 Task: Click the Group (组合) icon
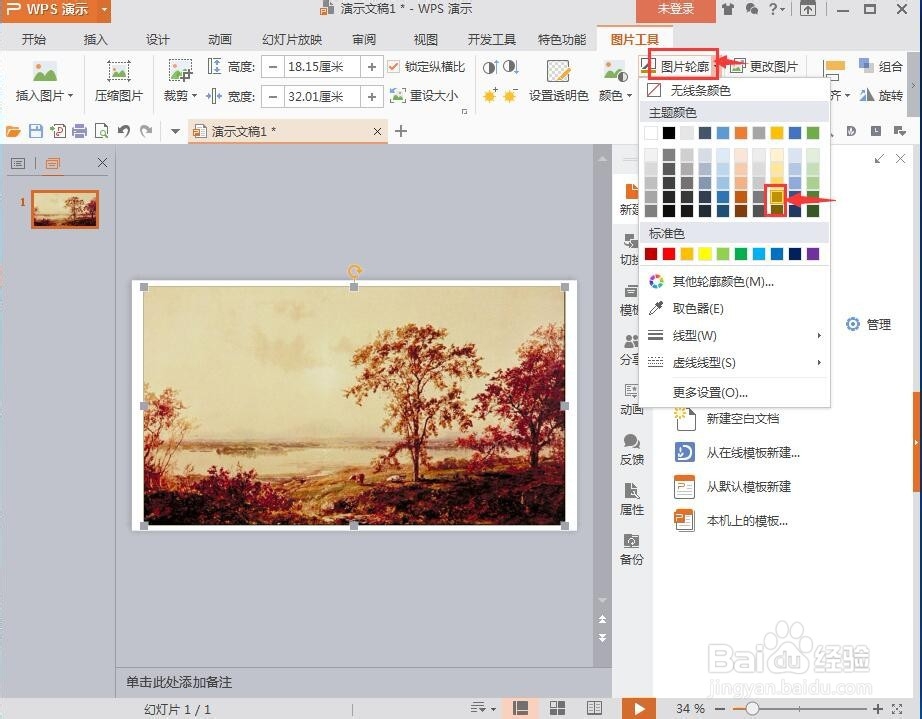[x=866, y=65]
